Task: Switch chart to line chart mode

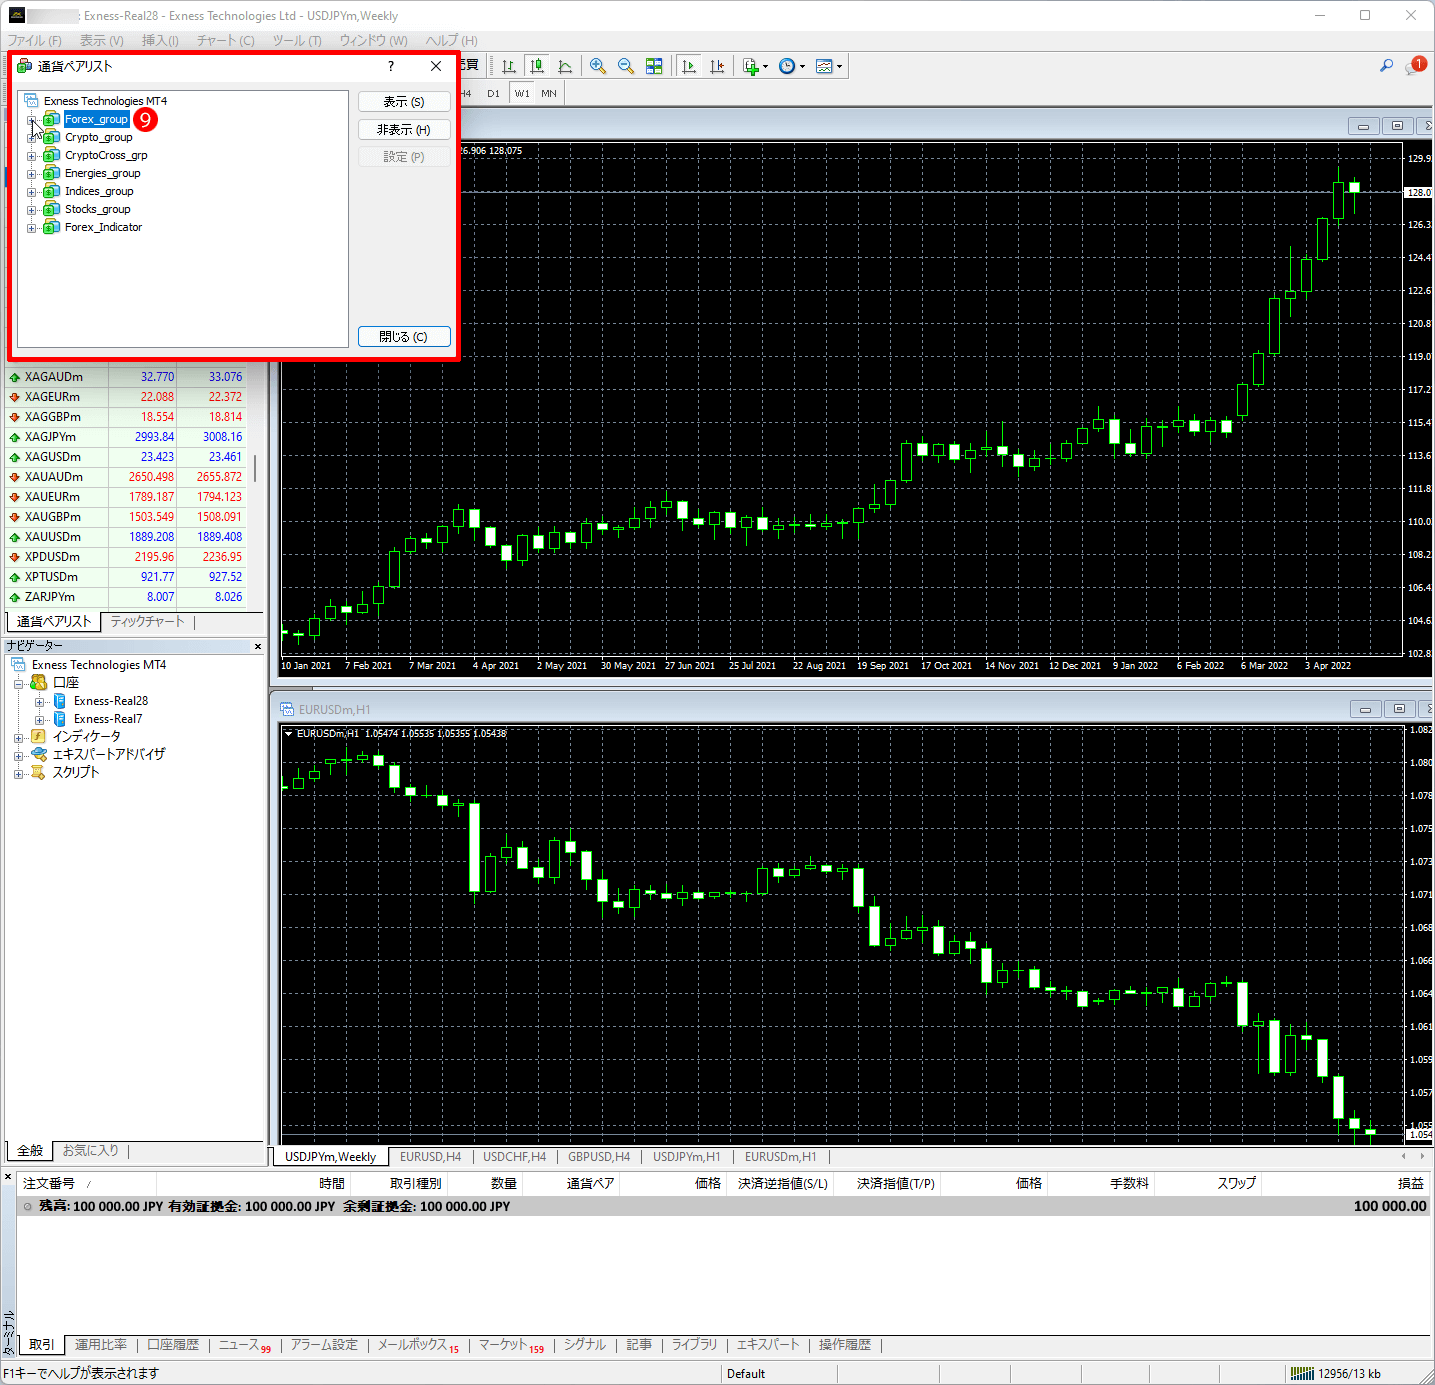Action: point(565,66)
